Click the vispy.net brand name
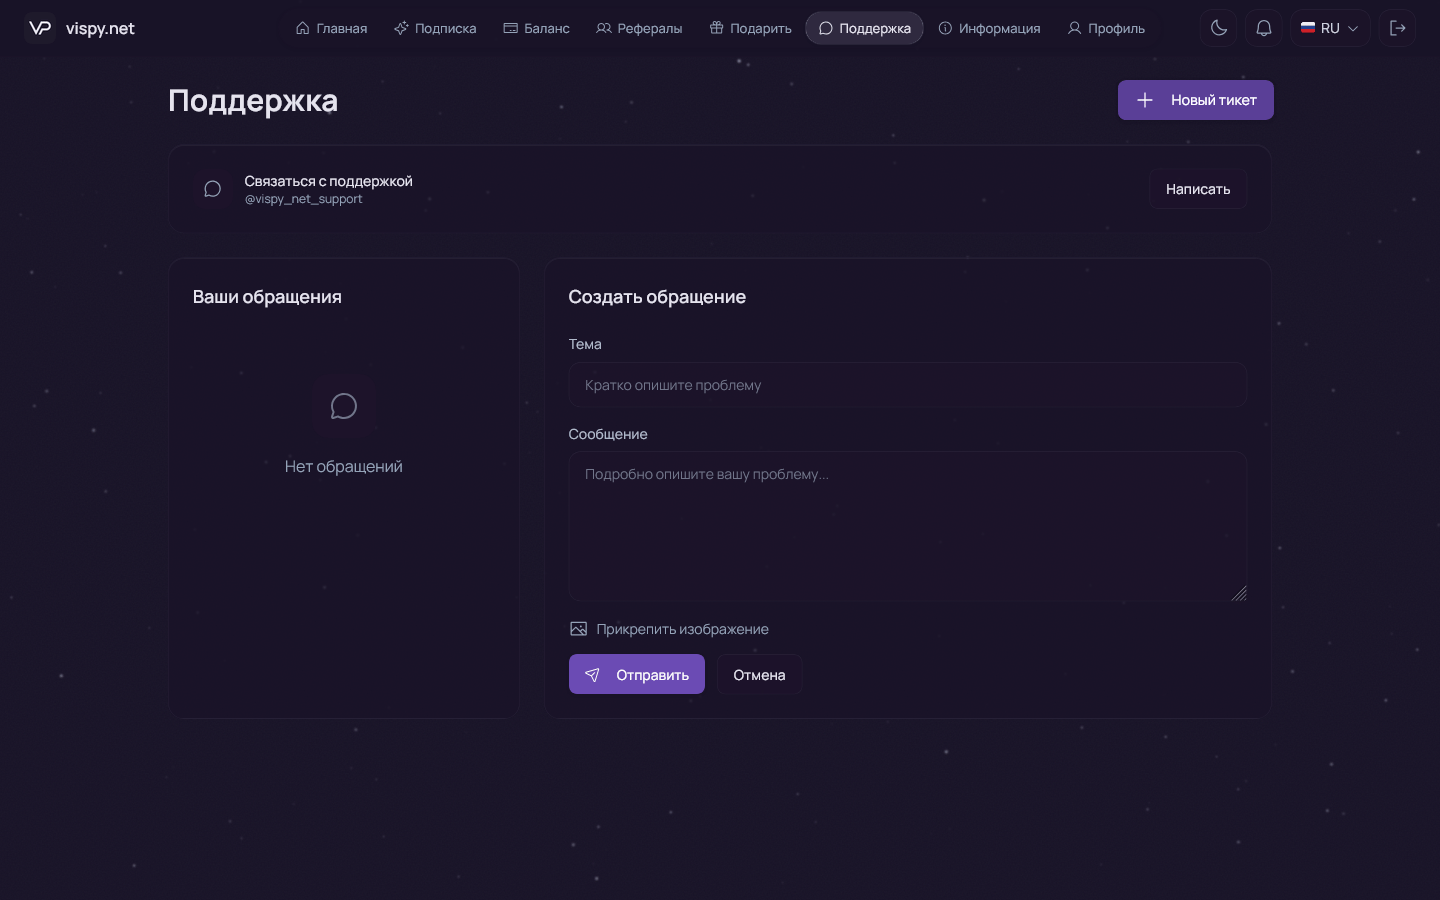1440x900 pixels. 100,28
